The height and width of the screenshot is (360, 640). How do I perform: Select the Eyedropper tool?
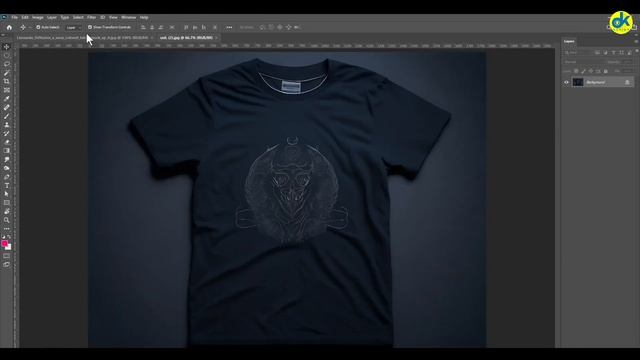[x=7, y=99]
